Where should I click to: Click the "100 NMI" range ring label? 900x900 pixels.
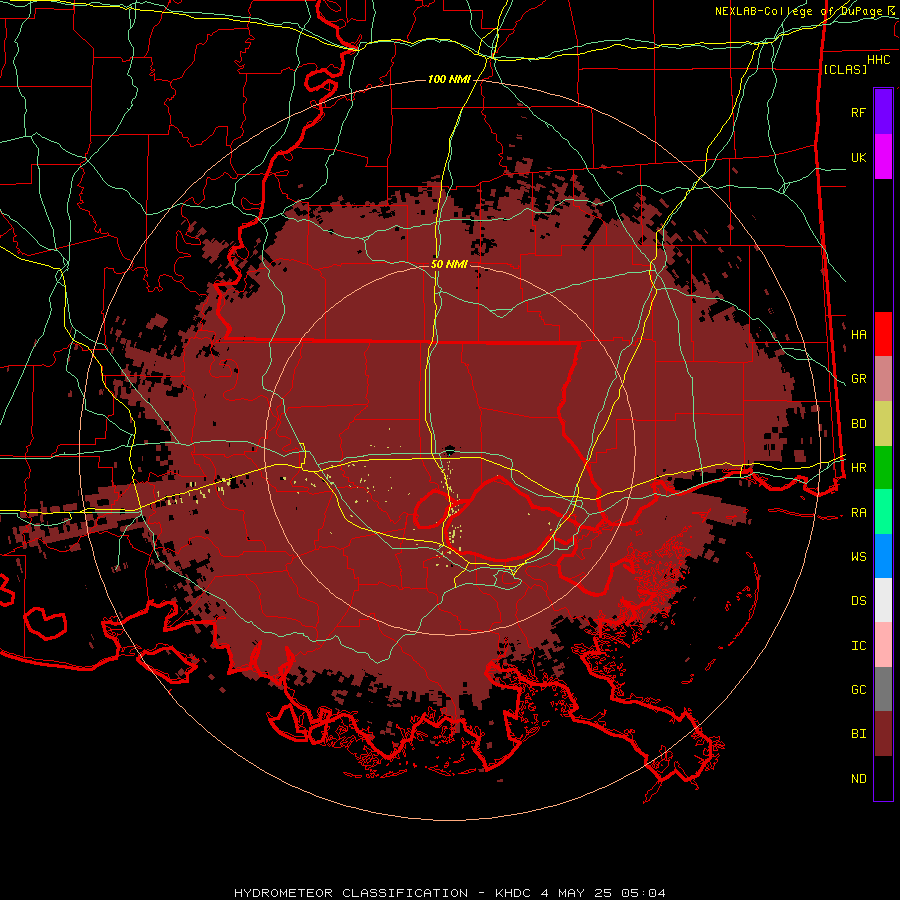coord(449,79)
